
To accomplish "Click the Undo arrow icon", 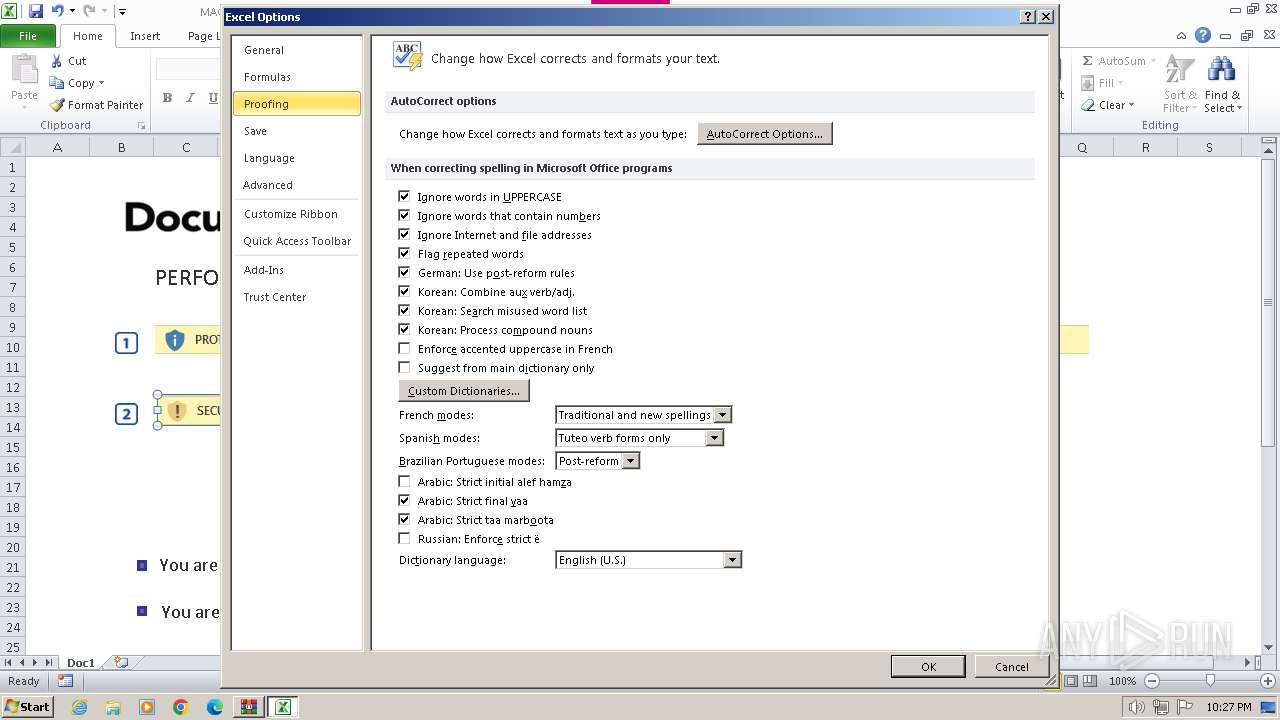I will (x=57, y=11).
